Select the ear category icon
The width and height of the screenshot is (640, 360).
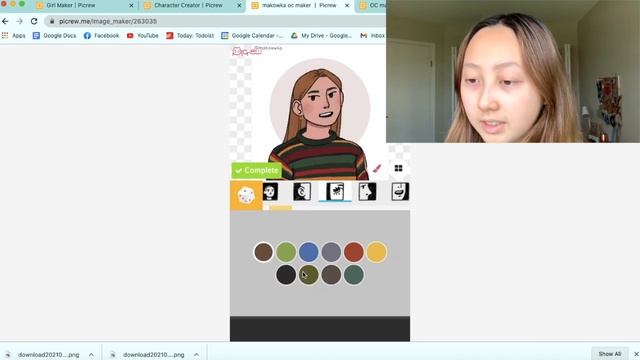tap(302, 191)
